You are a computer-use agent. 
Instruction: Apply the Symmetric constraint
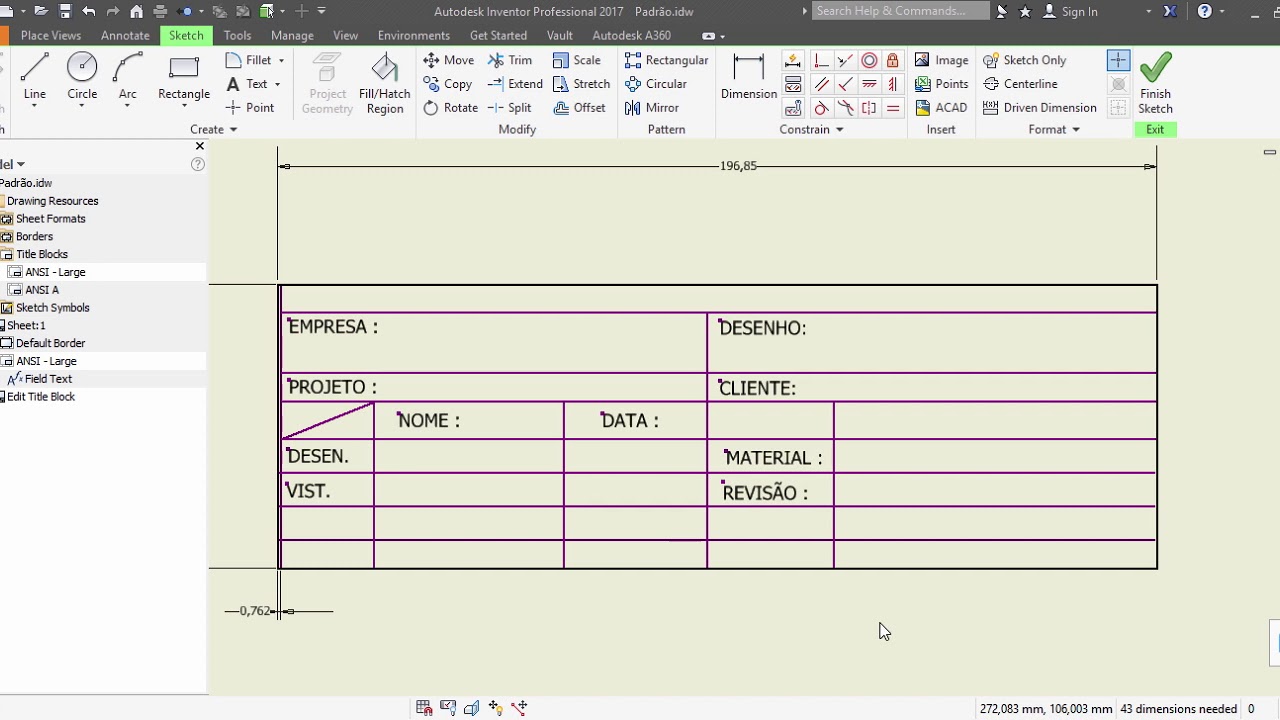click(x=869, y=108)
